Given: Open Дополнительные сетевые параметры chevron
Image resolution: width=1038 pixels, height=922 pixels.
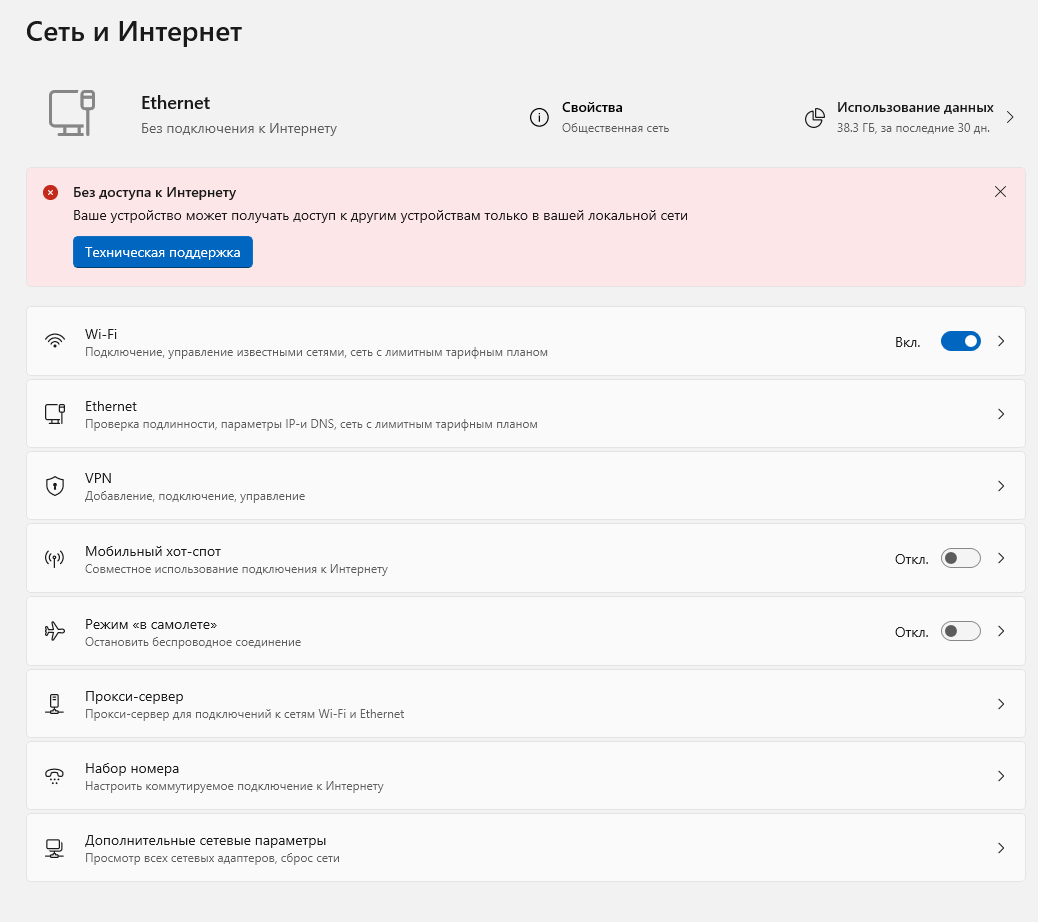Looking at the screenshot, I should click(1001, 848).
